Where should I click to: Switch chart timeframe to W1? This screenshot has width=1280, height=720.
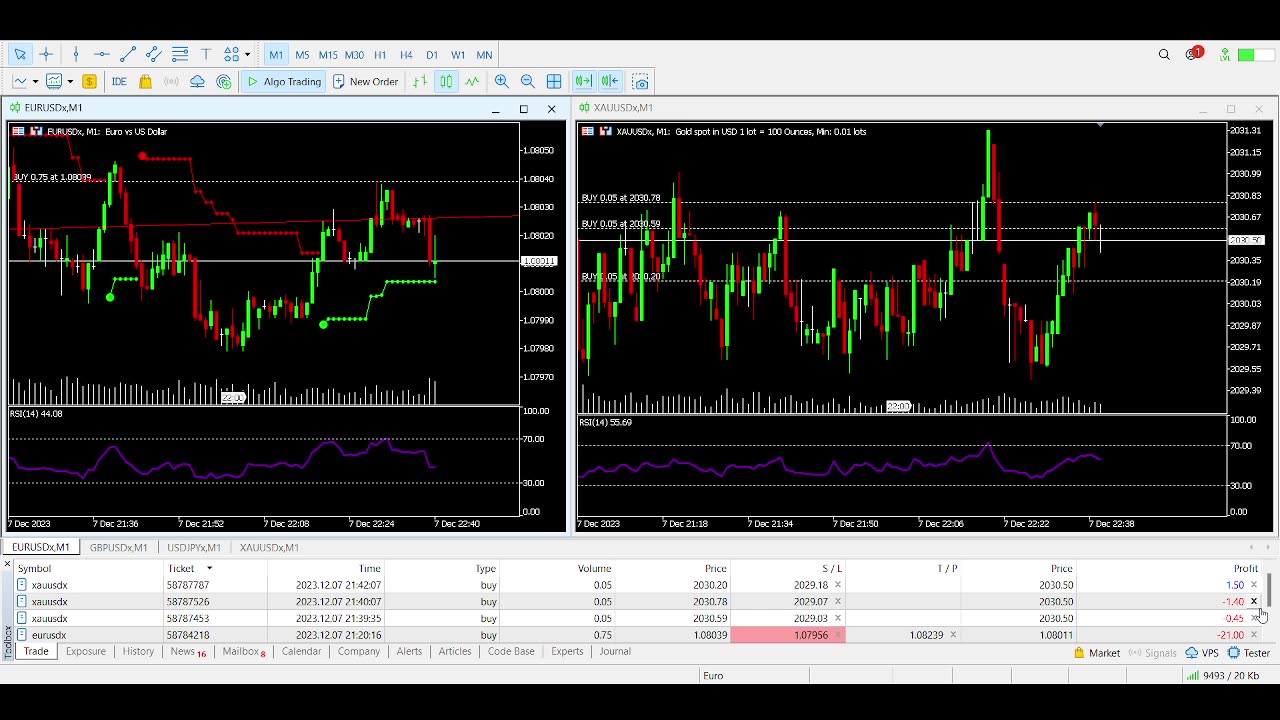point(458,55)
